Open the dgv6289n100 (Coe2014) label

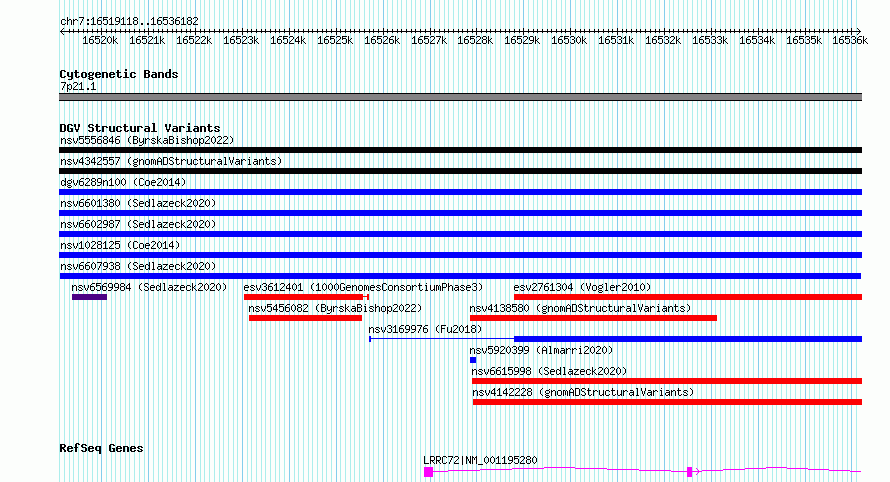(123, 182)
